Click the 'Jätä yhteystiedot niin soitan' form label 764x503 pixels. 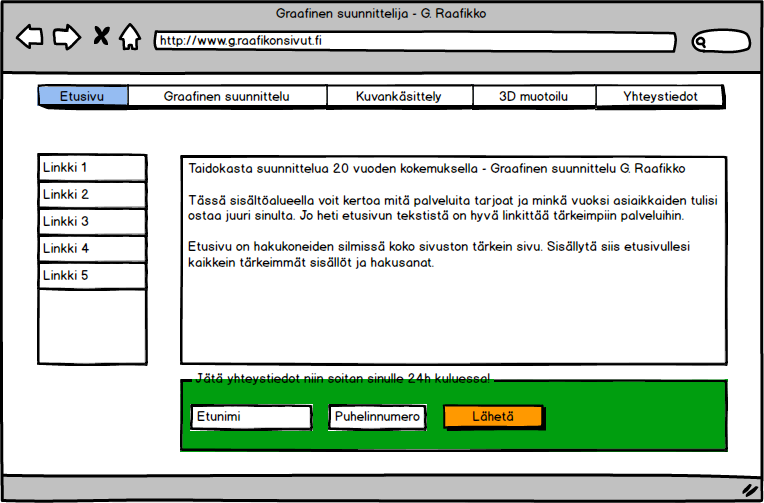pyautogui.click(x=343, y=379)
